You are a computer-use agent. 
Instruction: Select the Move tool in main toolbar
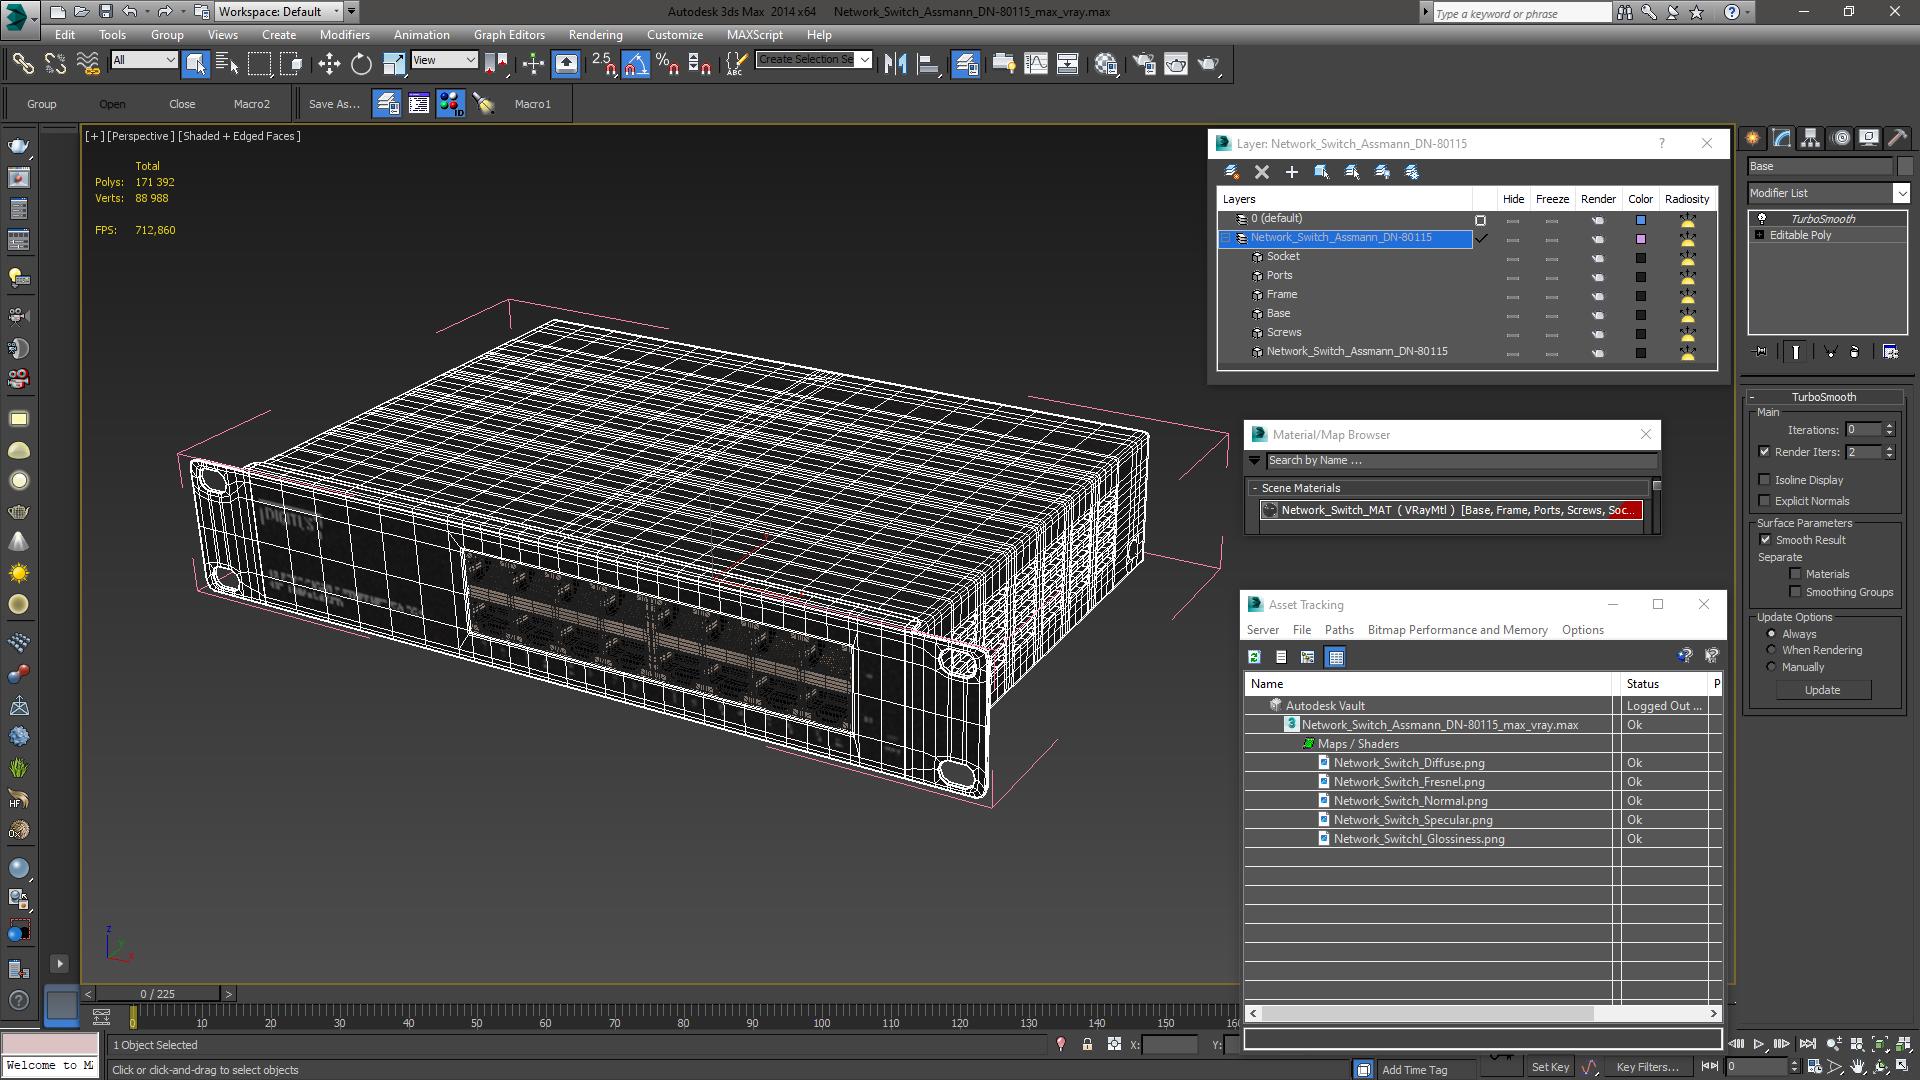[329, 64]
